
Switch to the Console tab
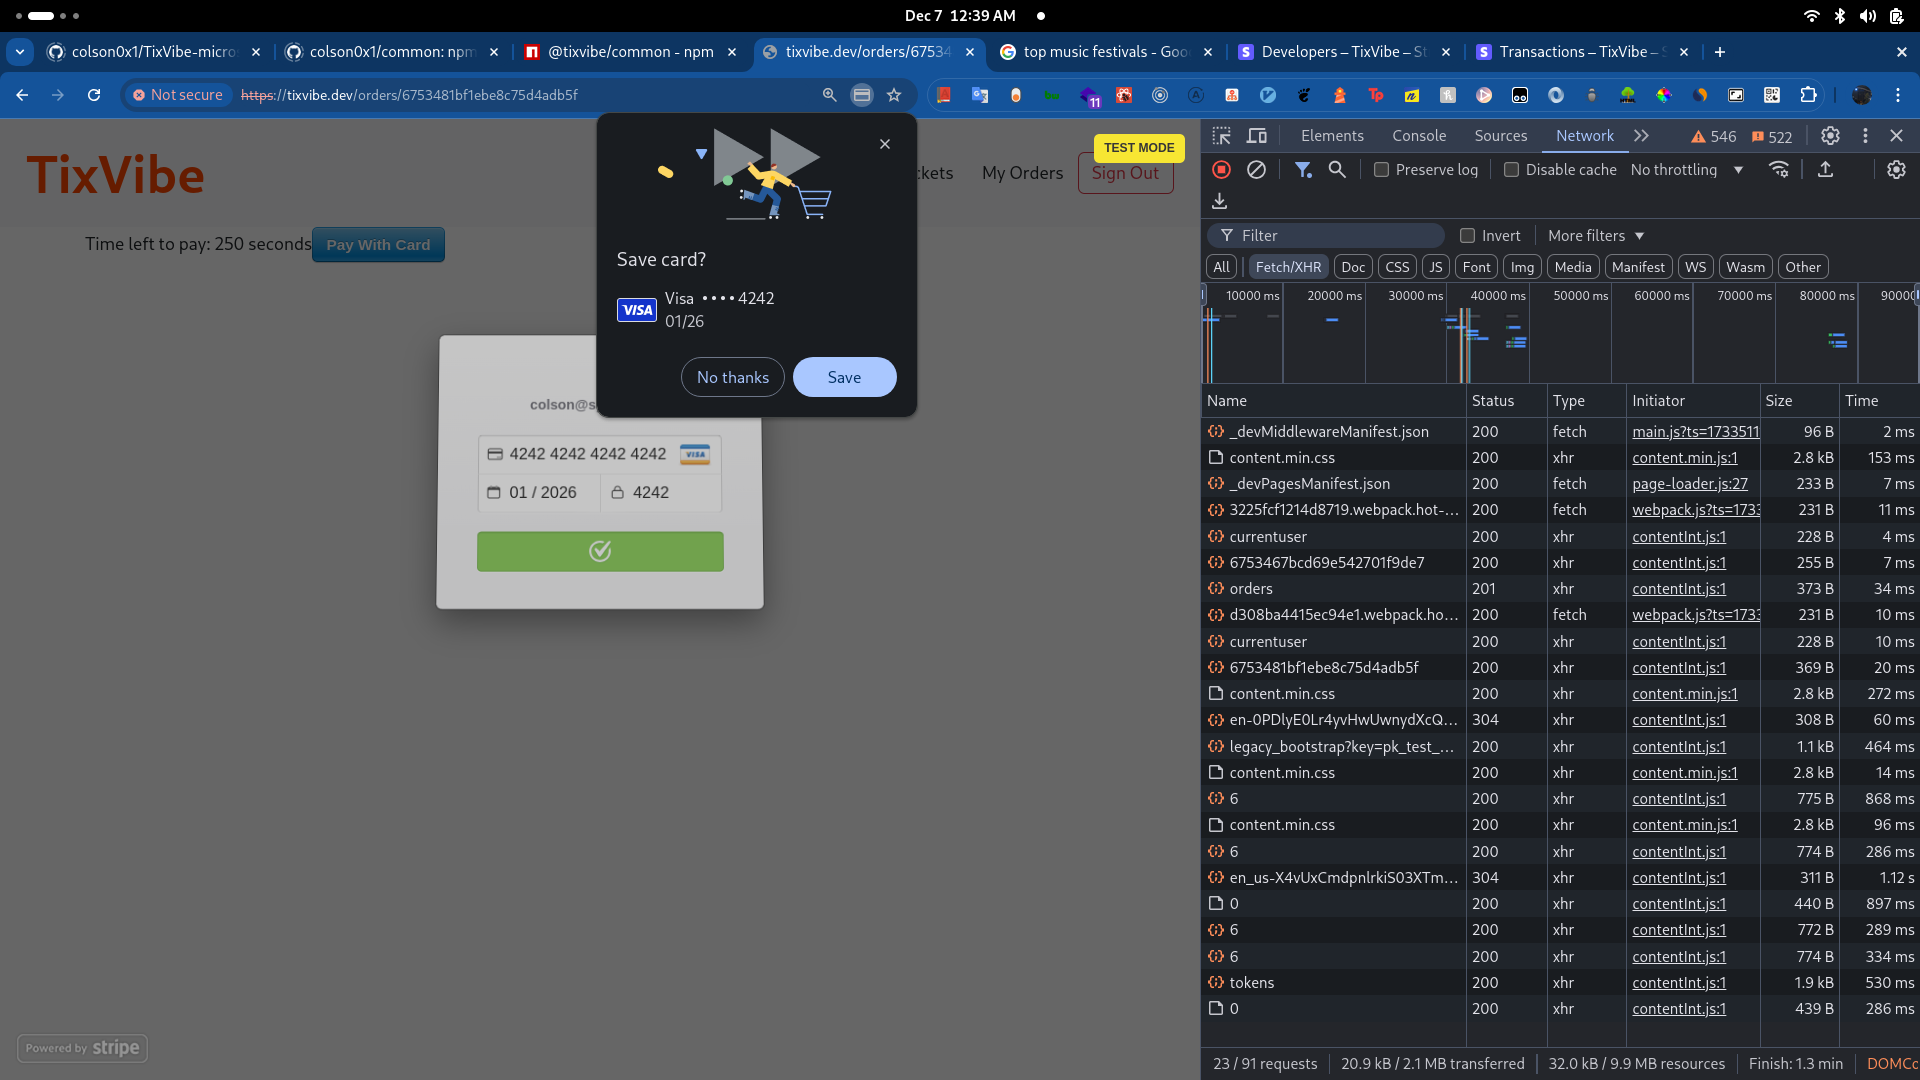(x=1419, y=136)
